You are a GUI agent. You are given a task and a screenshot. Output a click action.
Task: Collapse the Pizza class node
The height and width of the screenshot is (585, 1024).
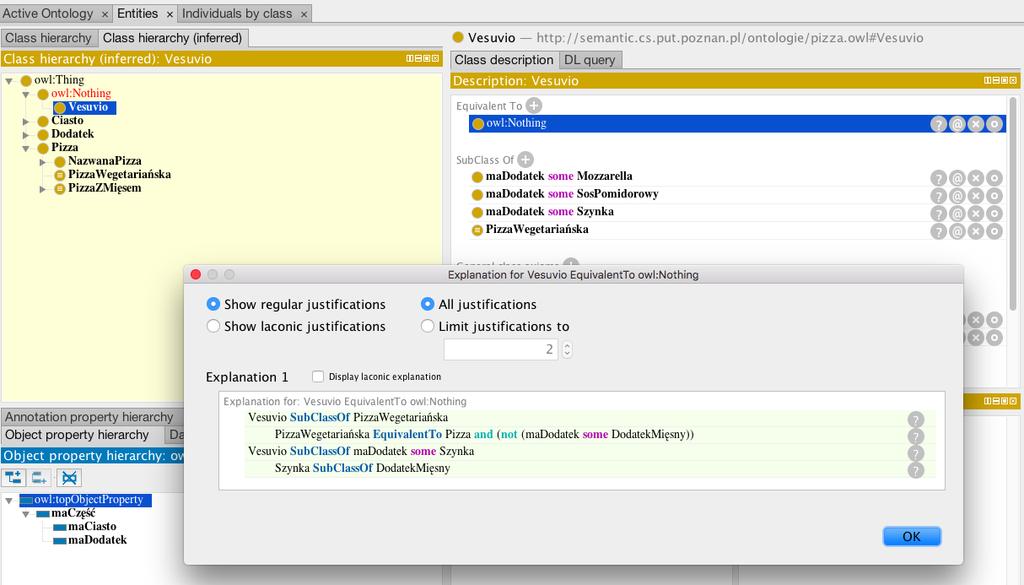[x=26, y=148]
